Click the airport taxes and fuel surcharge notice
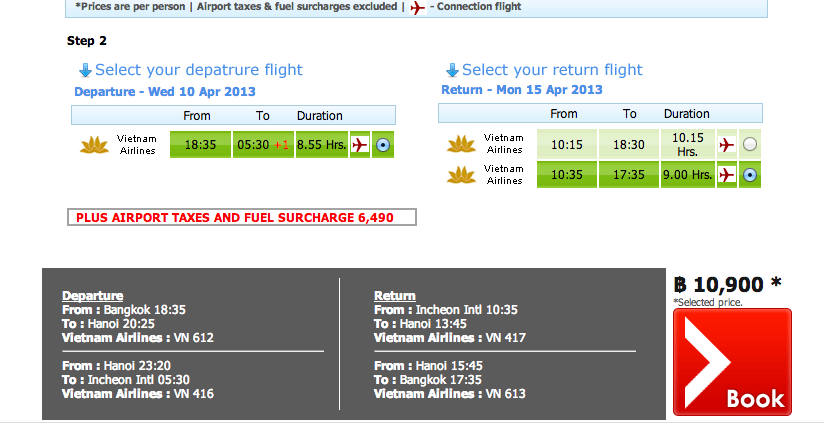 (242, 217)
